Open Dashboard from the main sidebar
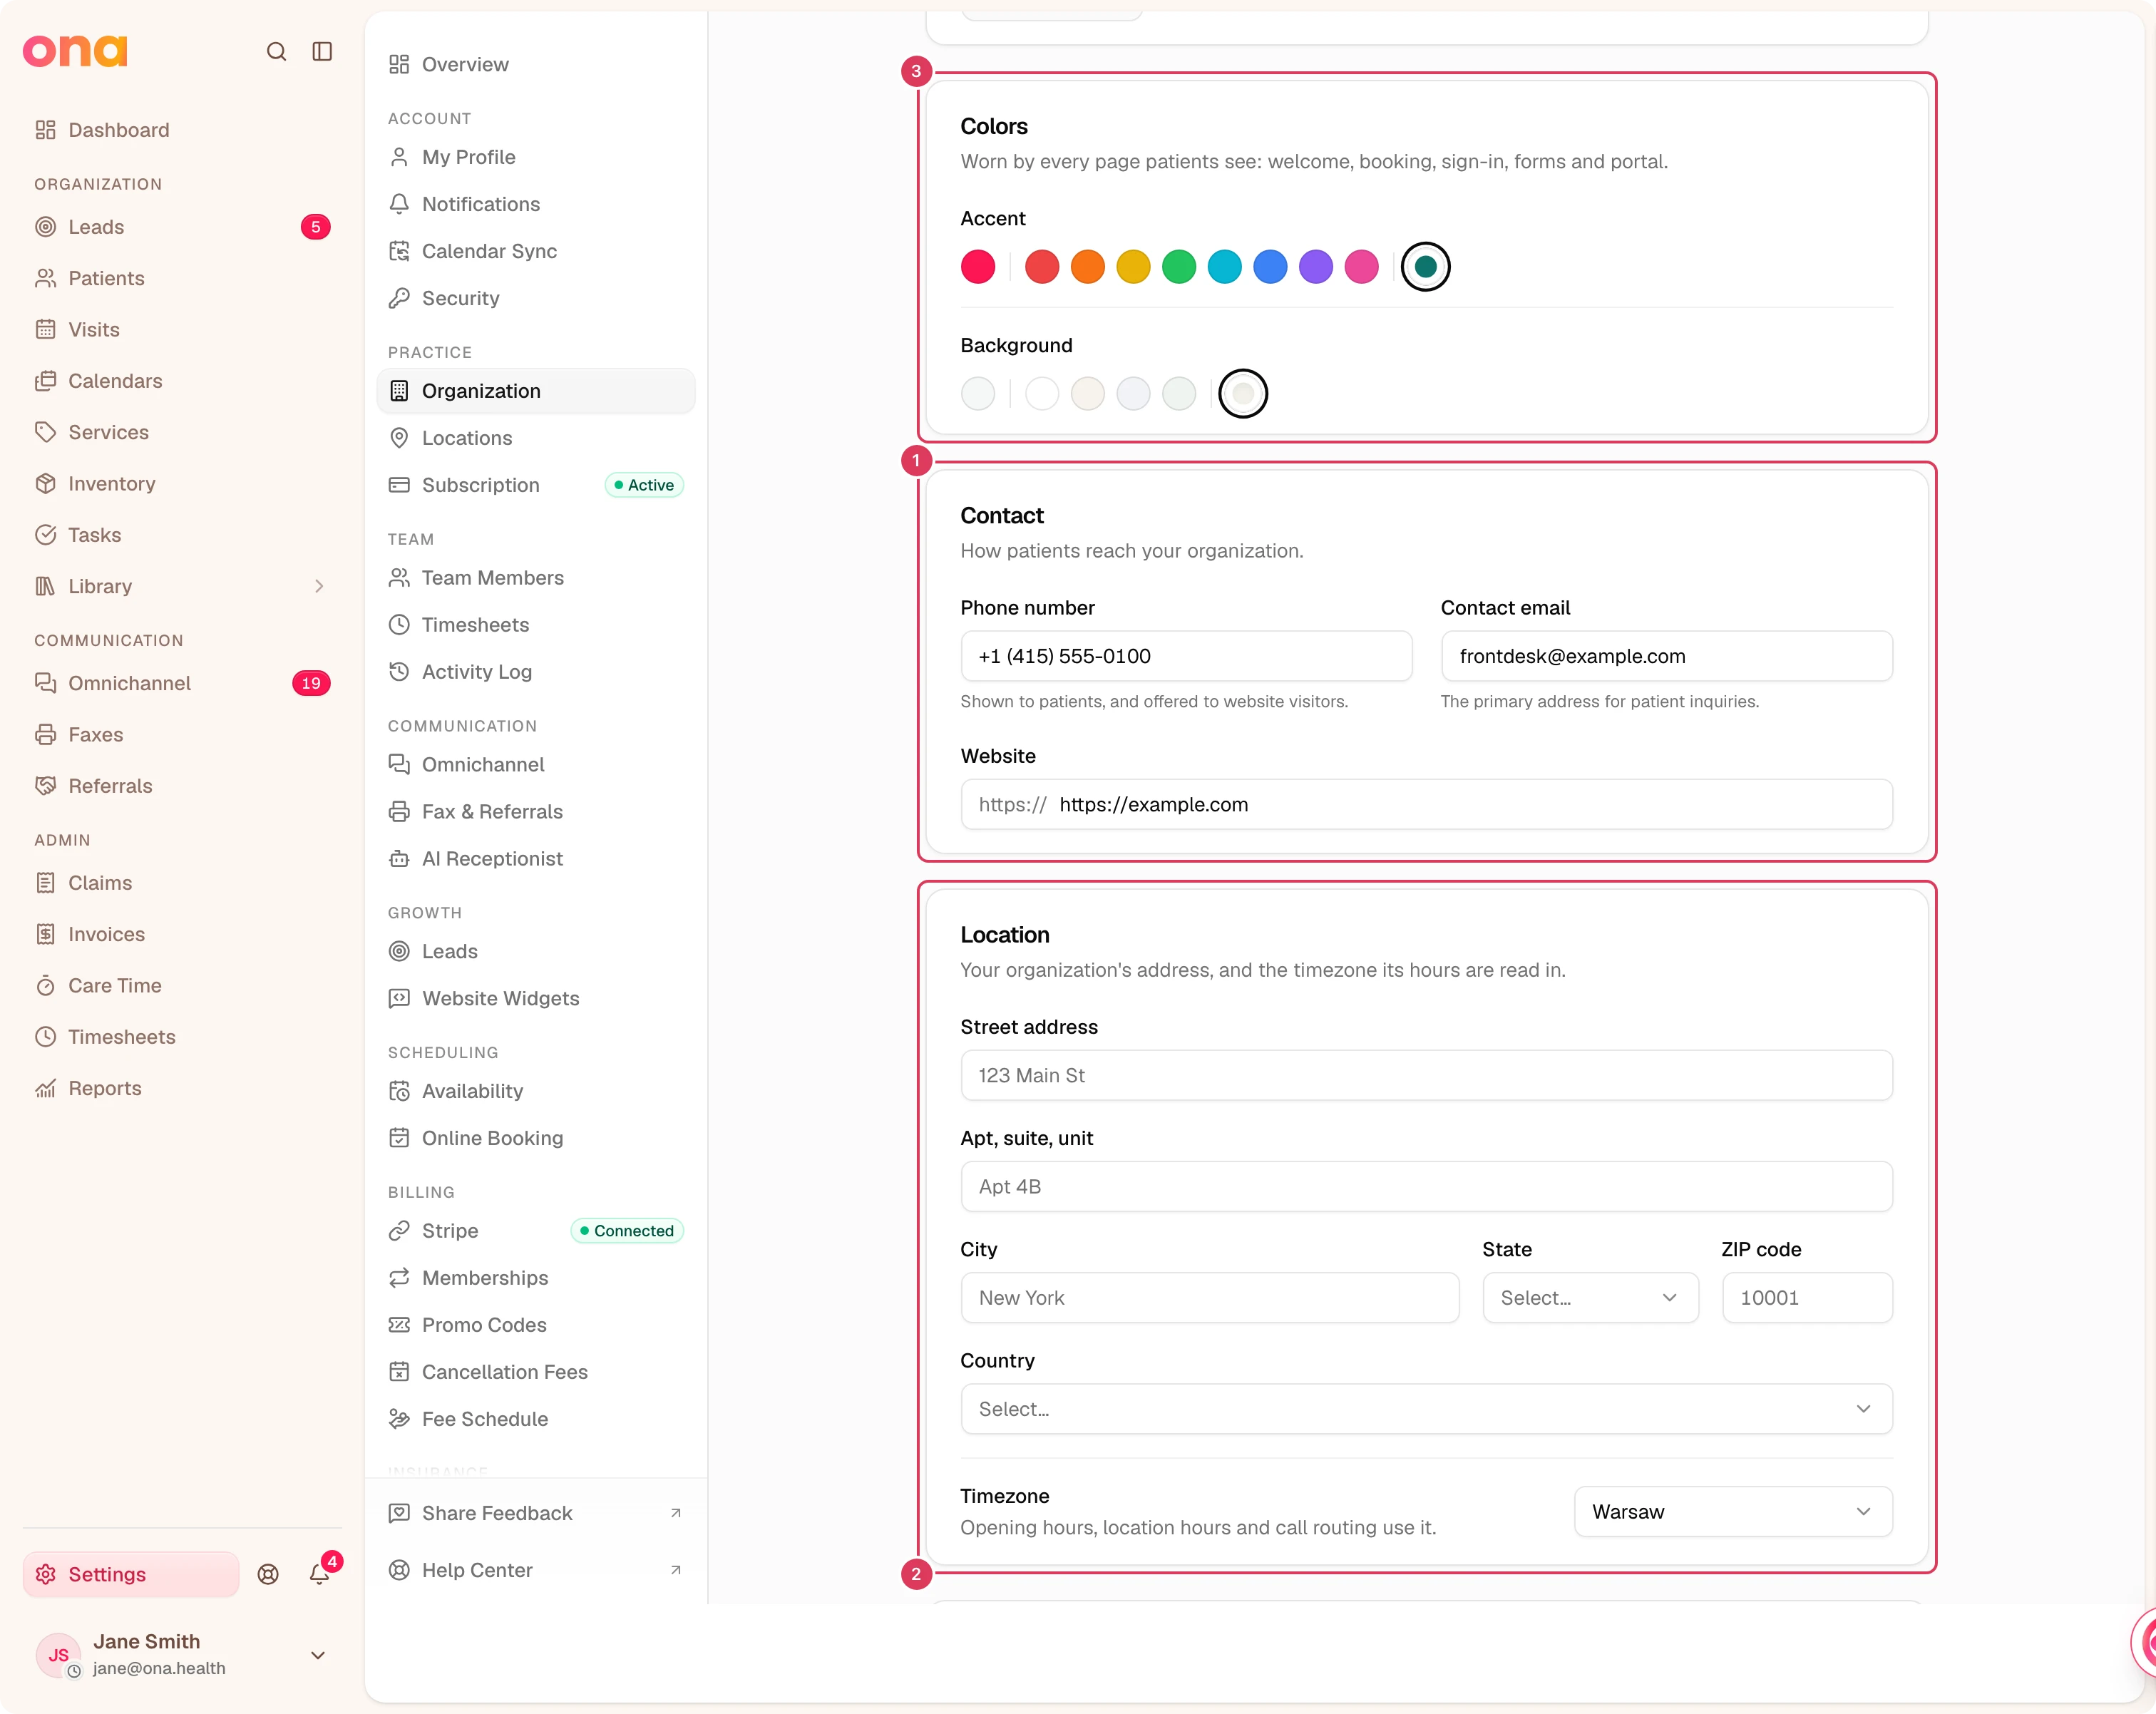This screenshot has width=2156, height=1714. tap(181, 130)
